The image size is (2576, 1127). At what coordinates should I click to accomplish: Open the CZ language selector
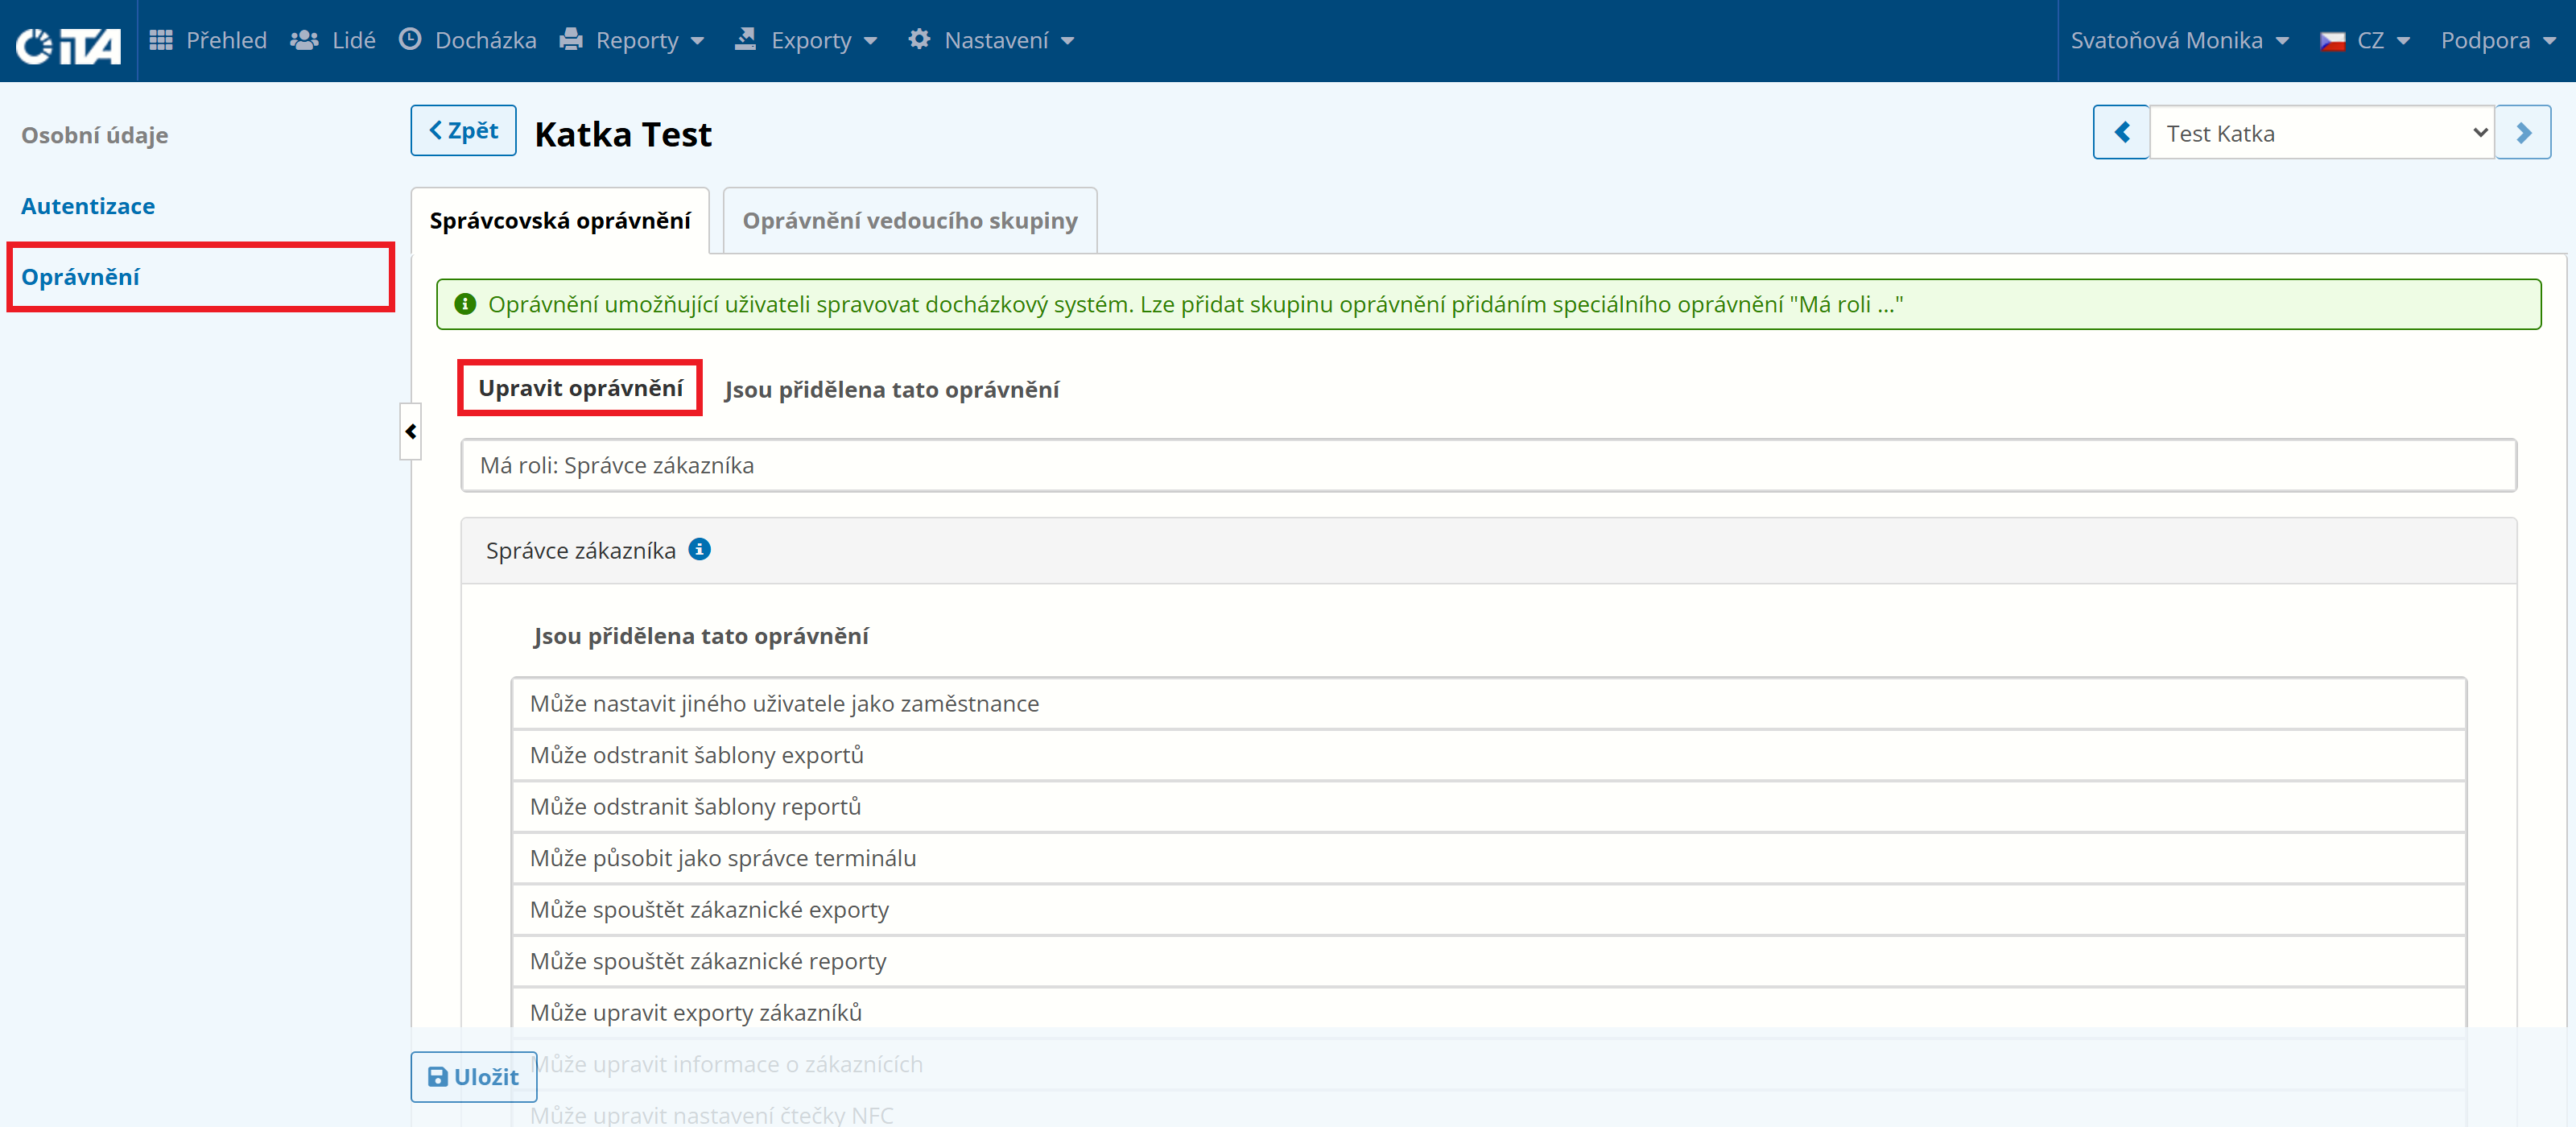click(2366, 40)
